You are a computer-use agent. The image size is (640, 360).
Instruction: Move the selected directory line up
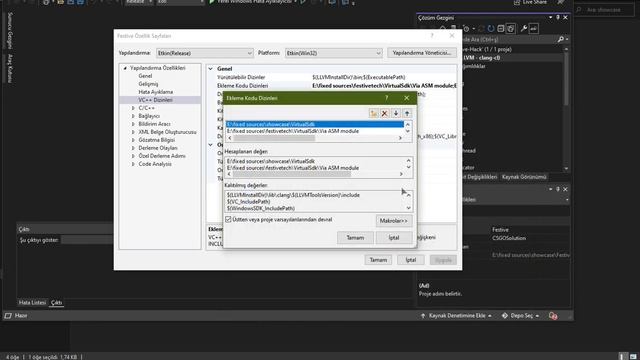coord(407,113)
